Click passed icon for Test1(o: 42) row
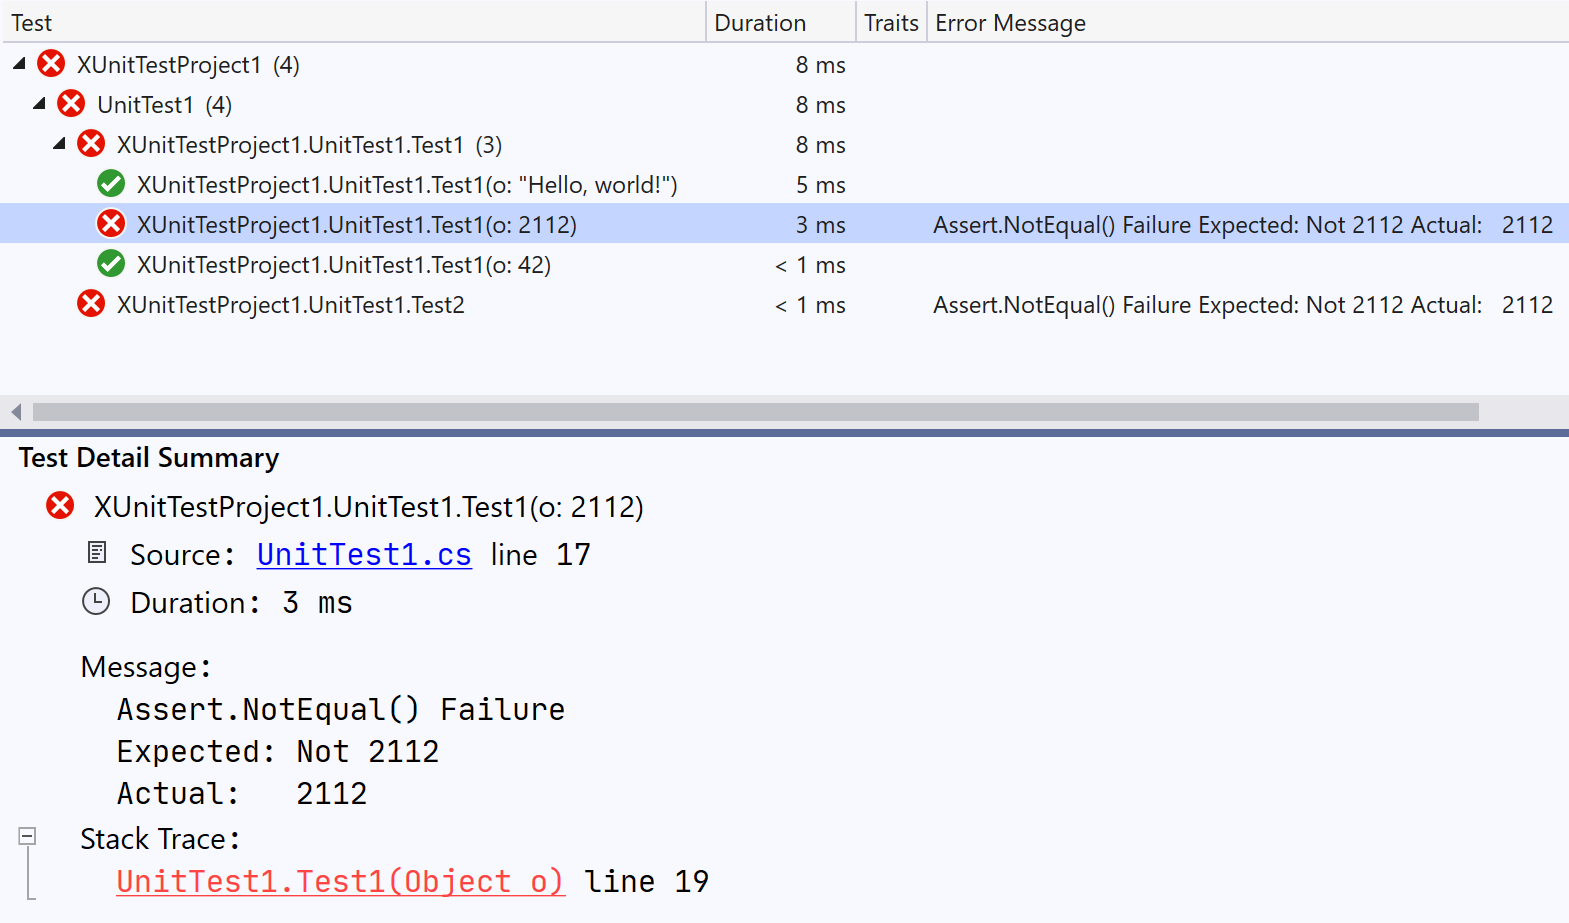Viewport: 1569px width, 923px height. [111, 264]
